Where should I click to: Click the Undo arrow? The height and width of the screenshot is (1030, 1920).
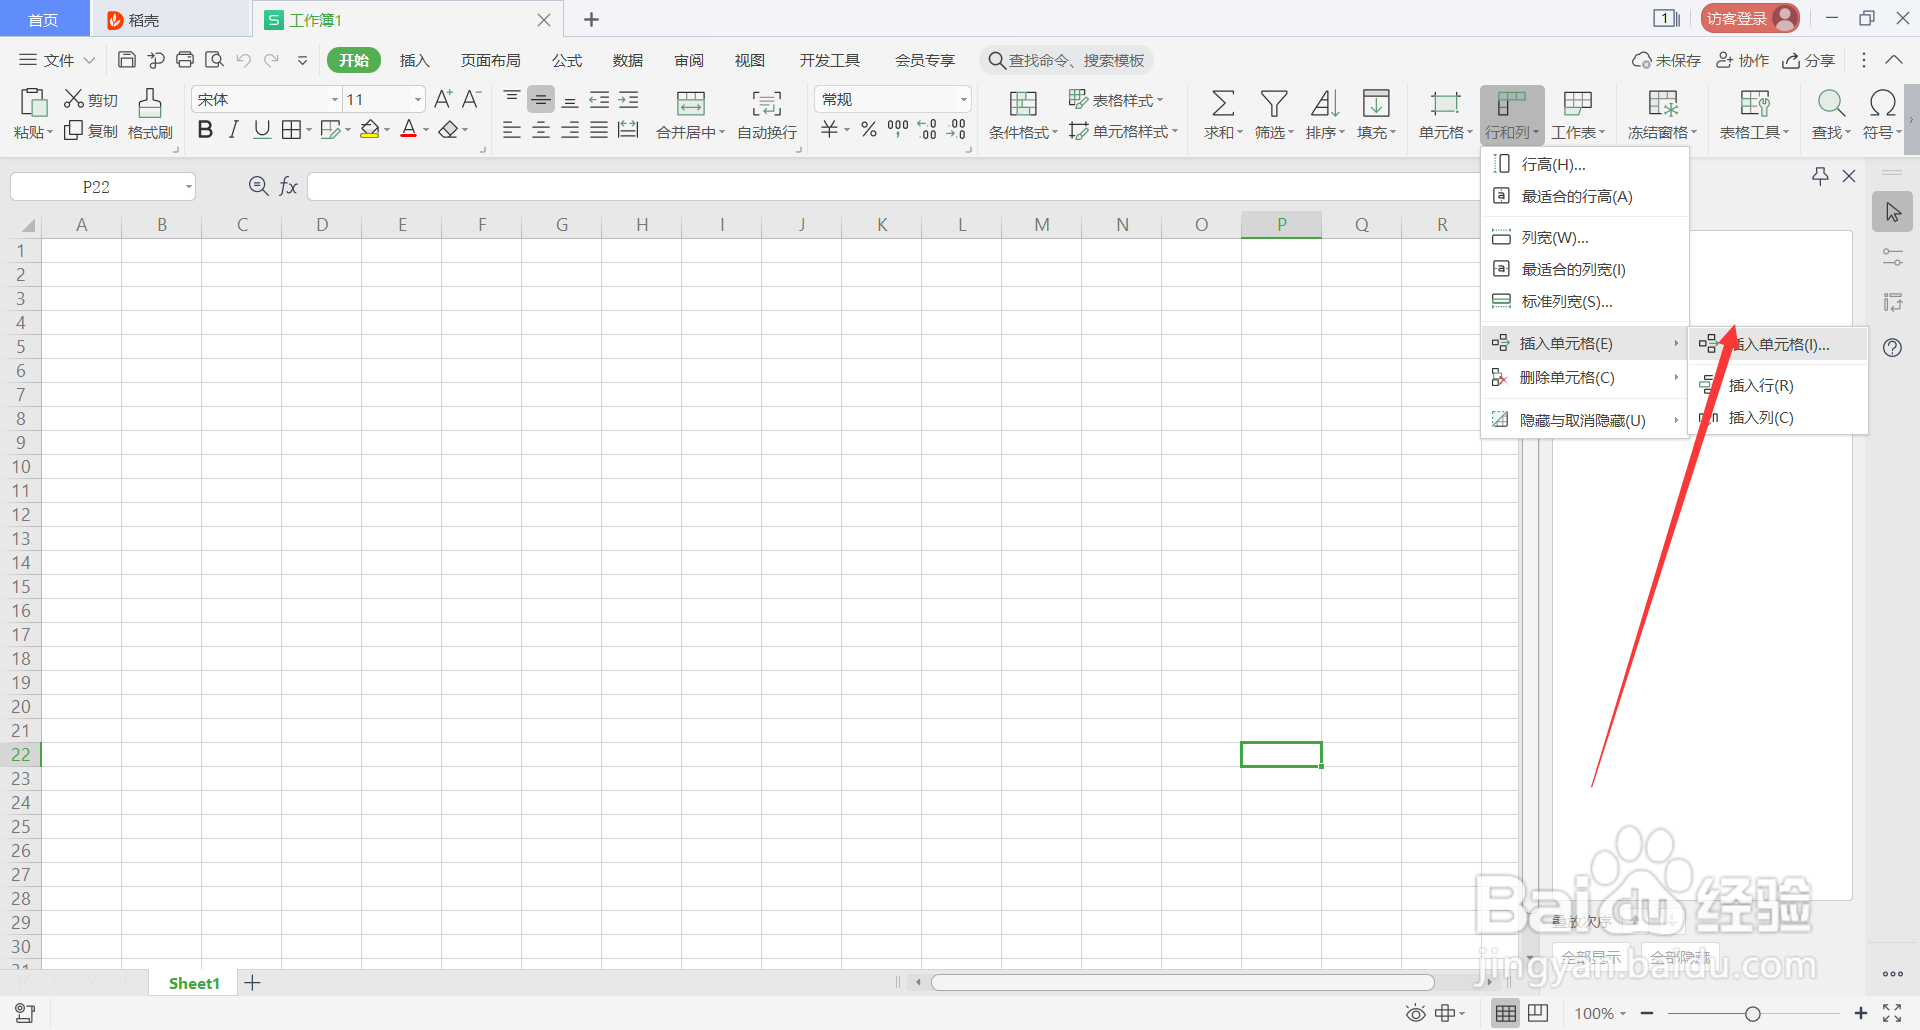(x=243, y=60)
